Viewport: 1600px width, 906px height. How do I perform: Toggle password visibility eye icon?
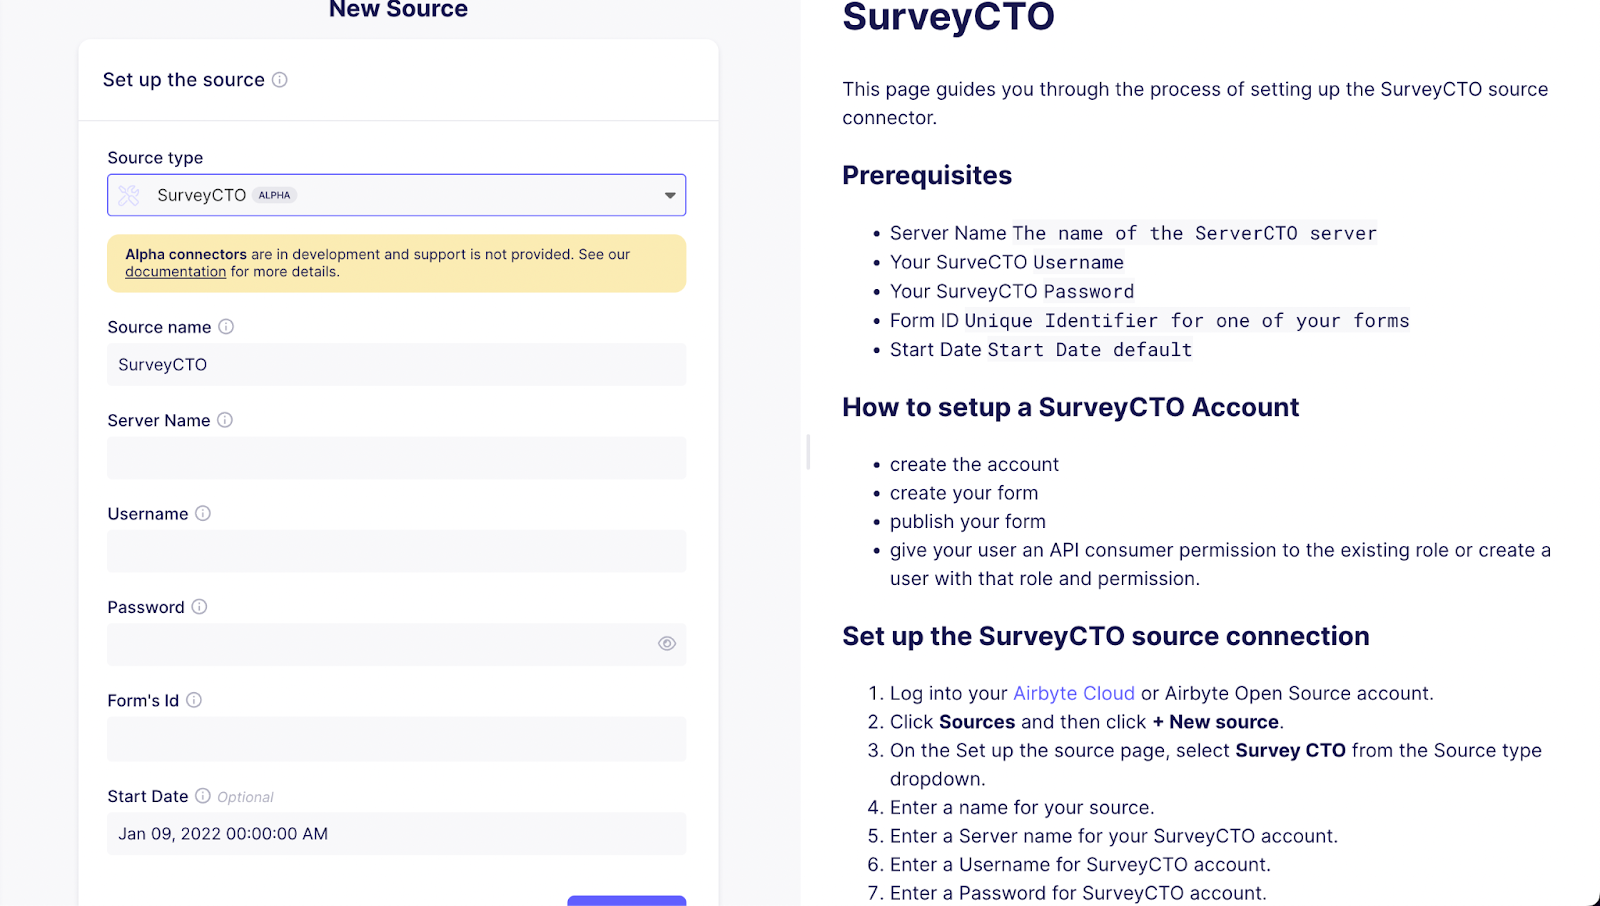[667, 644]
